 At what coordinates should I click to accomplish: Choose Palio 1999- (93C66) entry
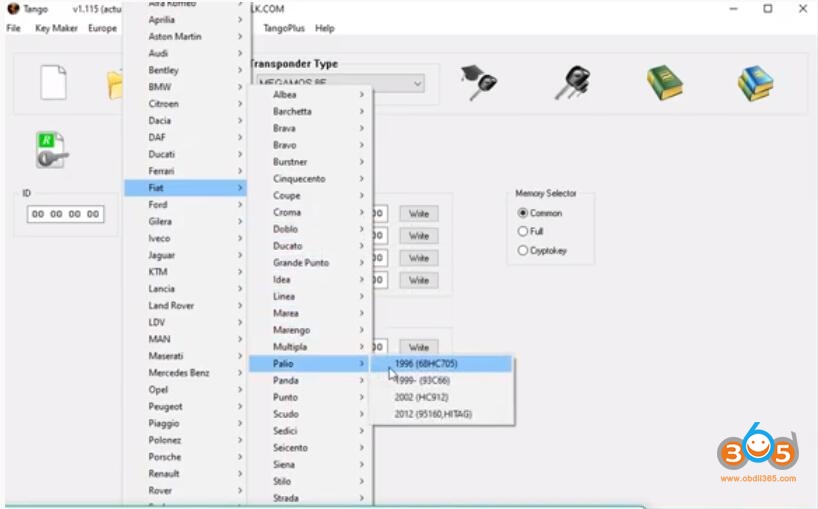tap(442, 380)
